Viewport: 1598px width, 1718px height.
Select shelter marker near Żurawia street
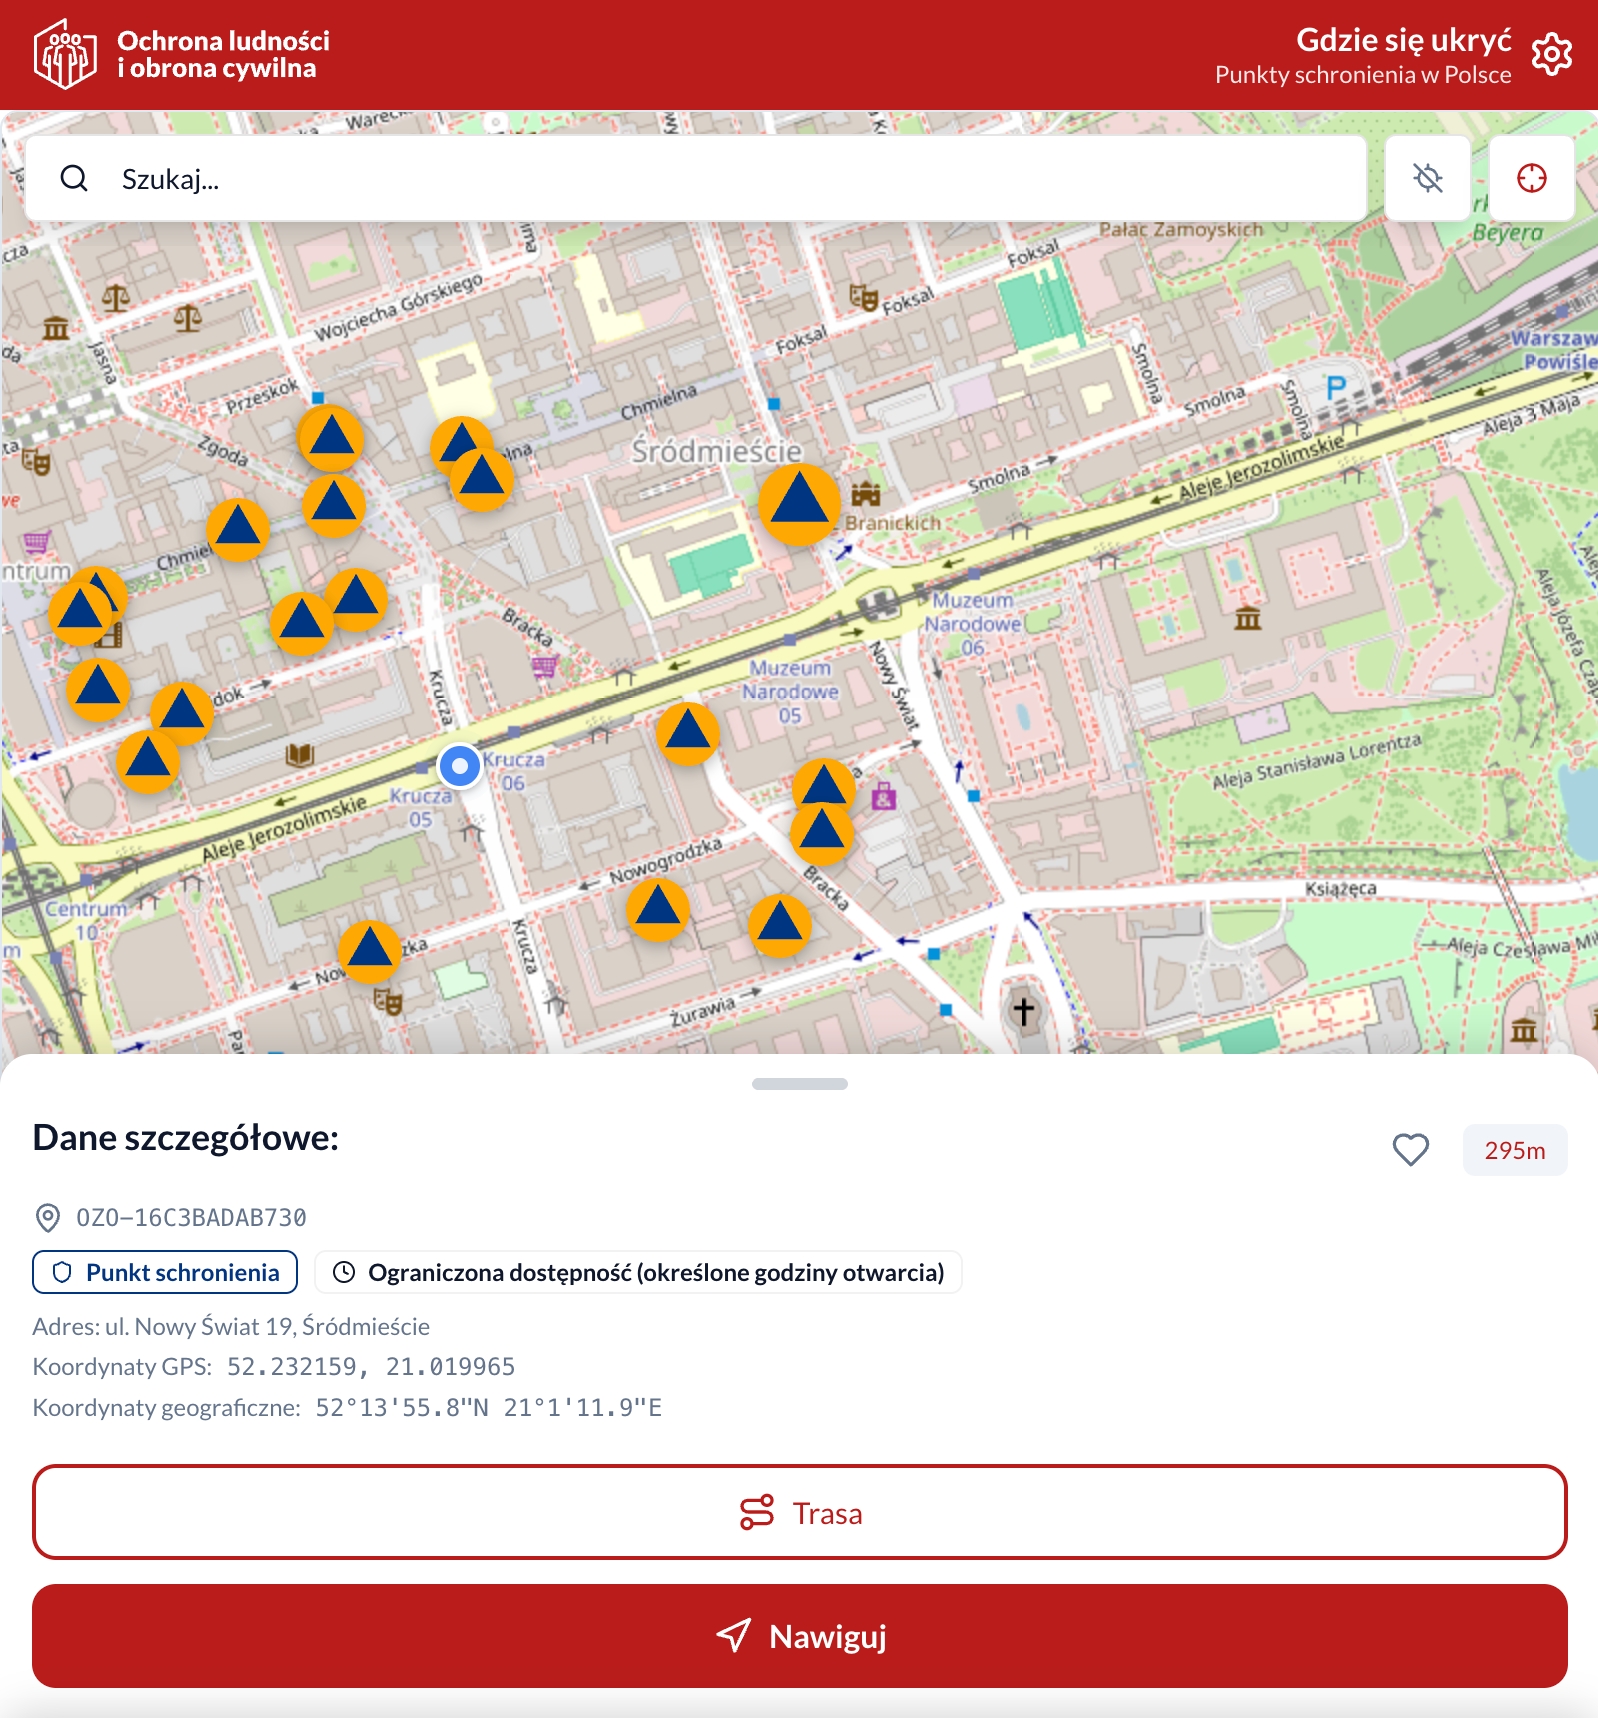pos(779,925)
